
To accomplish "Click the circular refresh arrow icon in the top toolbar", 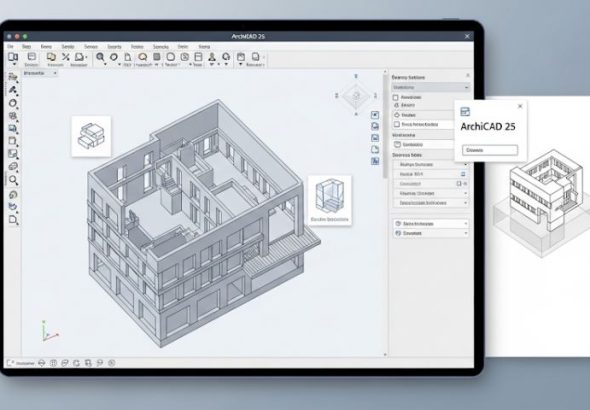I will click(x=226, y=57).
